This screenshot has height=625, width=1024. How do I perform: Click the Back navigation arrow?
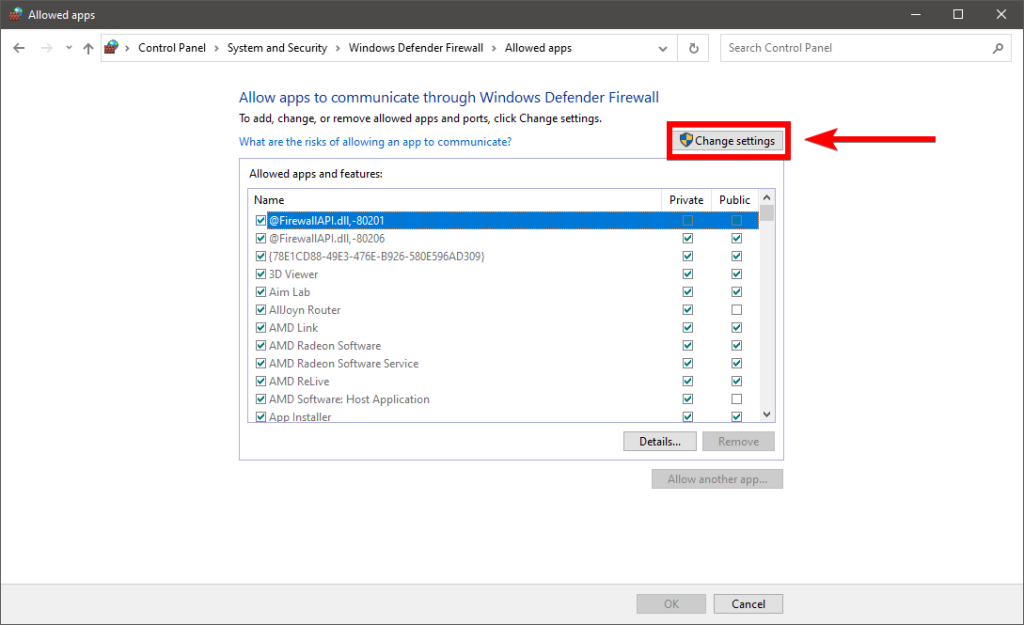point(19,48)
